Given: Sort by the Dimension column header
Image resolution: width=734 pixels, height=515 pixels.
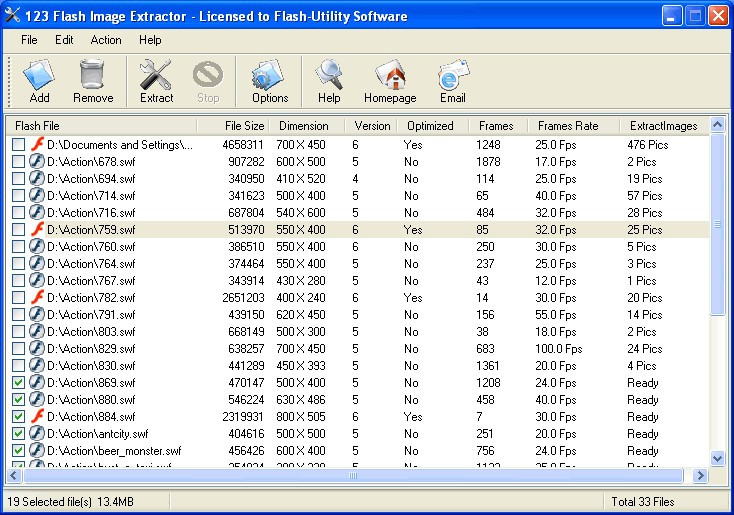Looking at the screenshot, I should (307, 125).
